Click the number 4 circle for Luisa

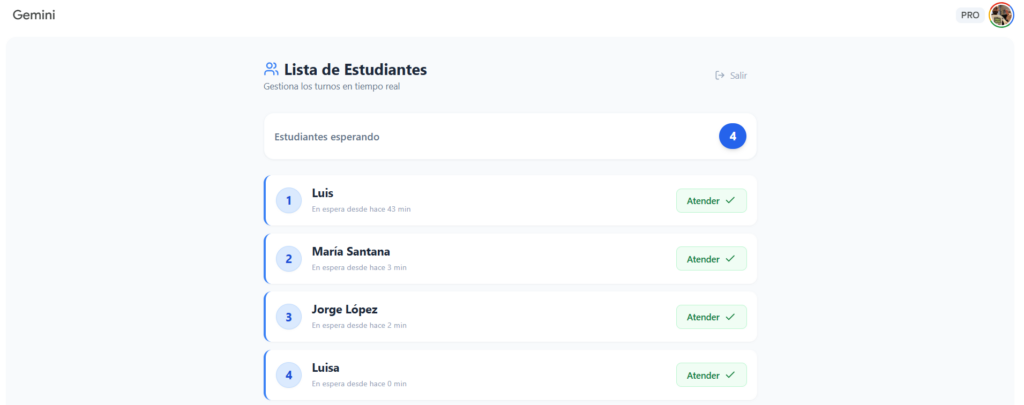pyautogui.click(x=289, y=375)
